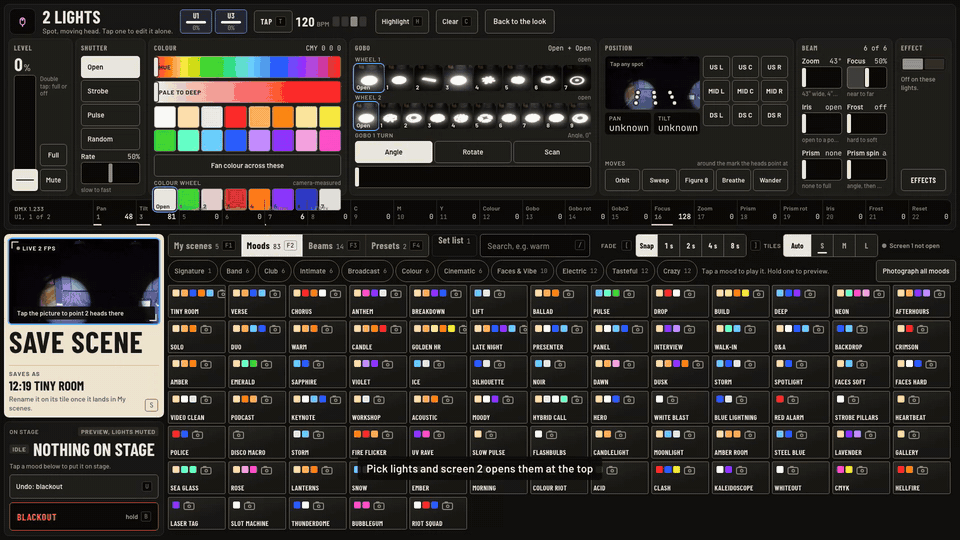
Task: Switch to the My scenes tab
Action: pos(204,246)
